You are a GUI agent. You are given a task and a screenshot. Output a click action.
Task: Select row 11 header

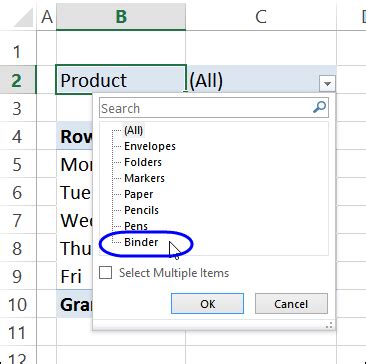[x=17, y=332]
